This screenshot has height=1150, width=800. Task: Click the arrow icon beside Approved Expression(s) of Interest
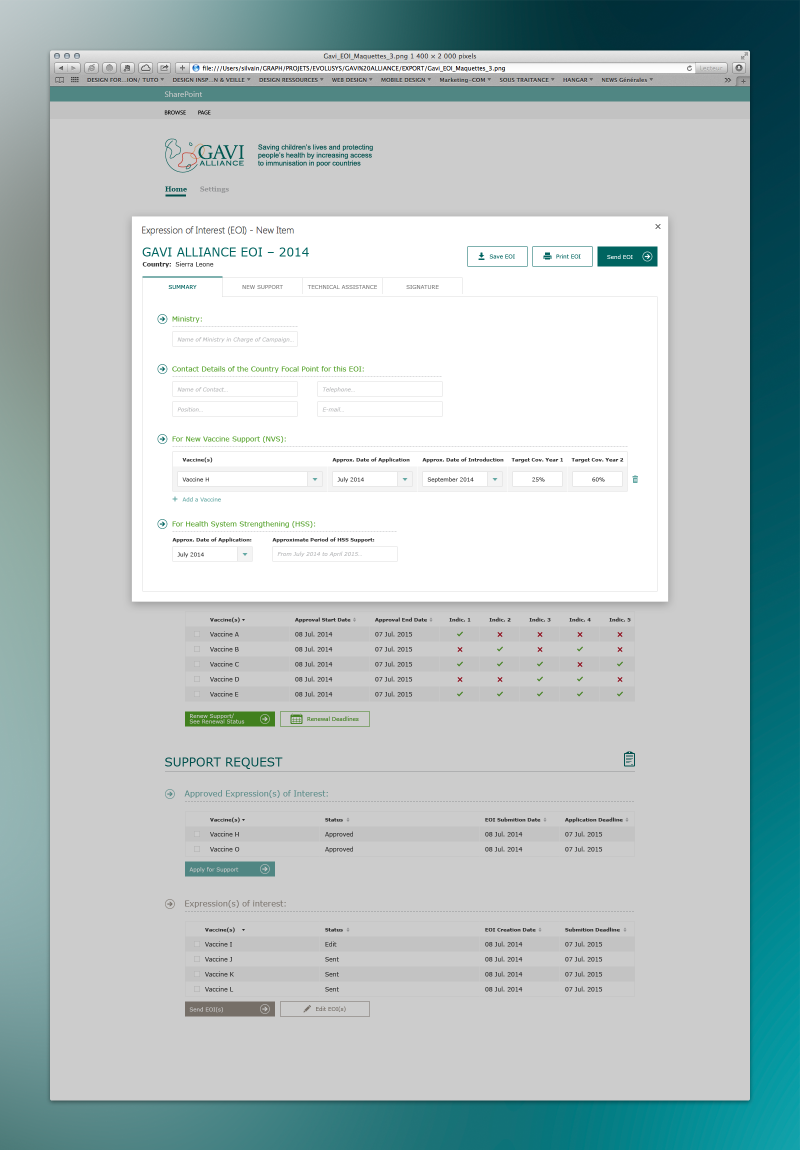tap(170, 794)
